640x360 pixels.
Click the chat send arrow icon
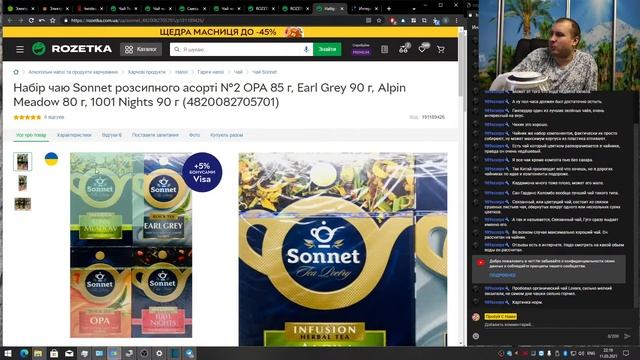[x=627, y=336]
